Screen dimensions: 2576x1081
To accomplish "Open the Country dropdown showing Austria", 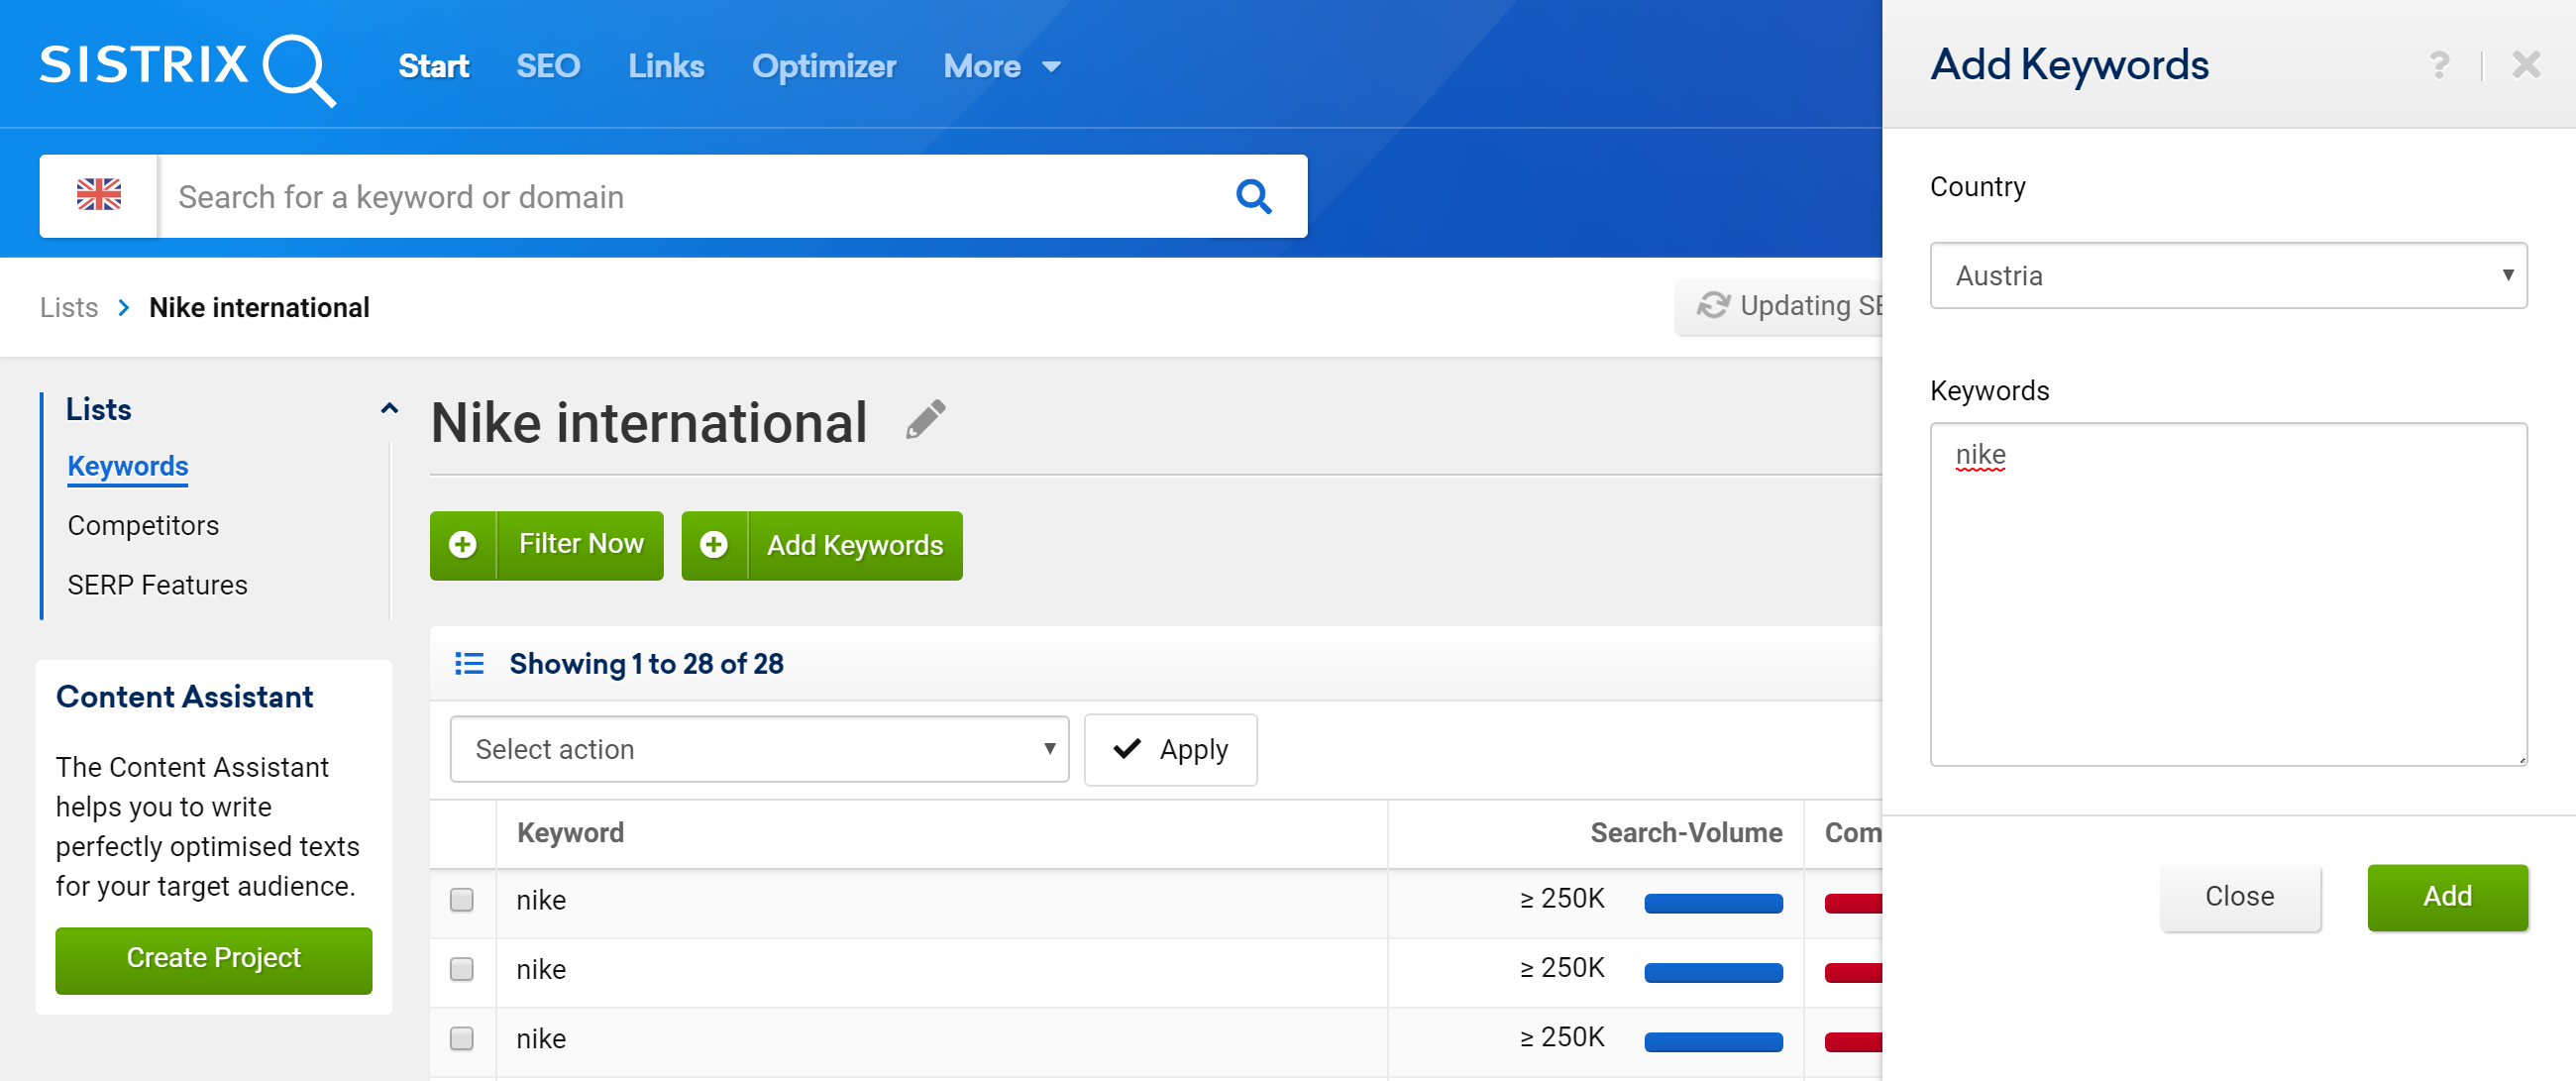I will (x=2228, y=275).
